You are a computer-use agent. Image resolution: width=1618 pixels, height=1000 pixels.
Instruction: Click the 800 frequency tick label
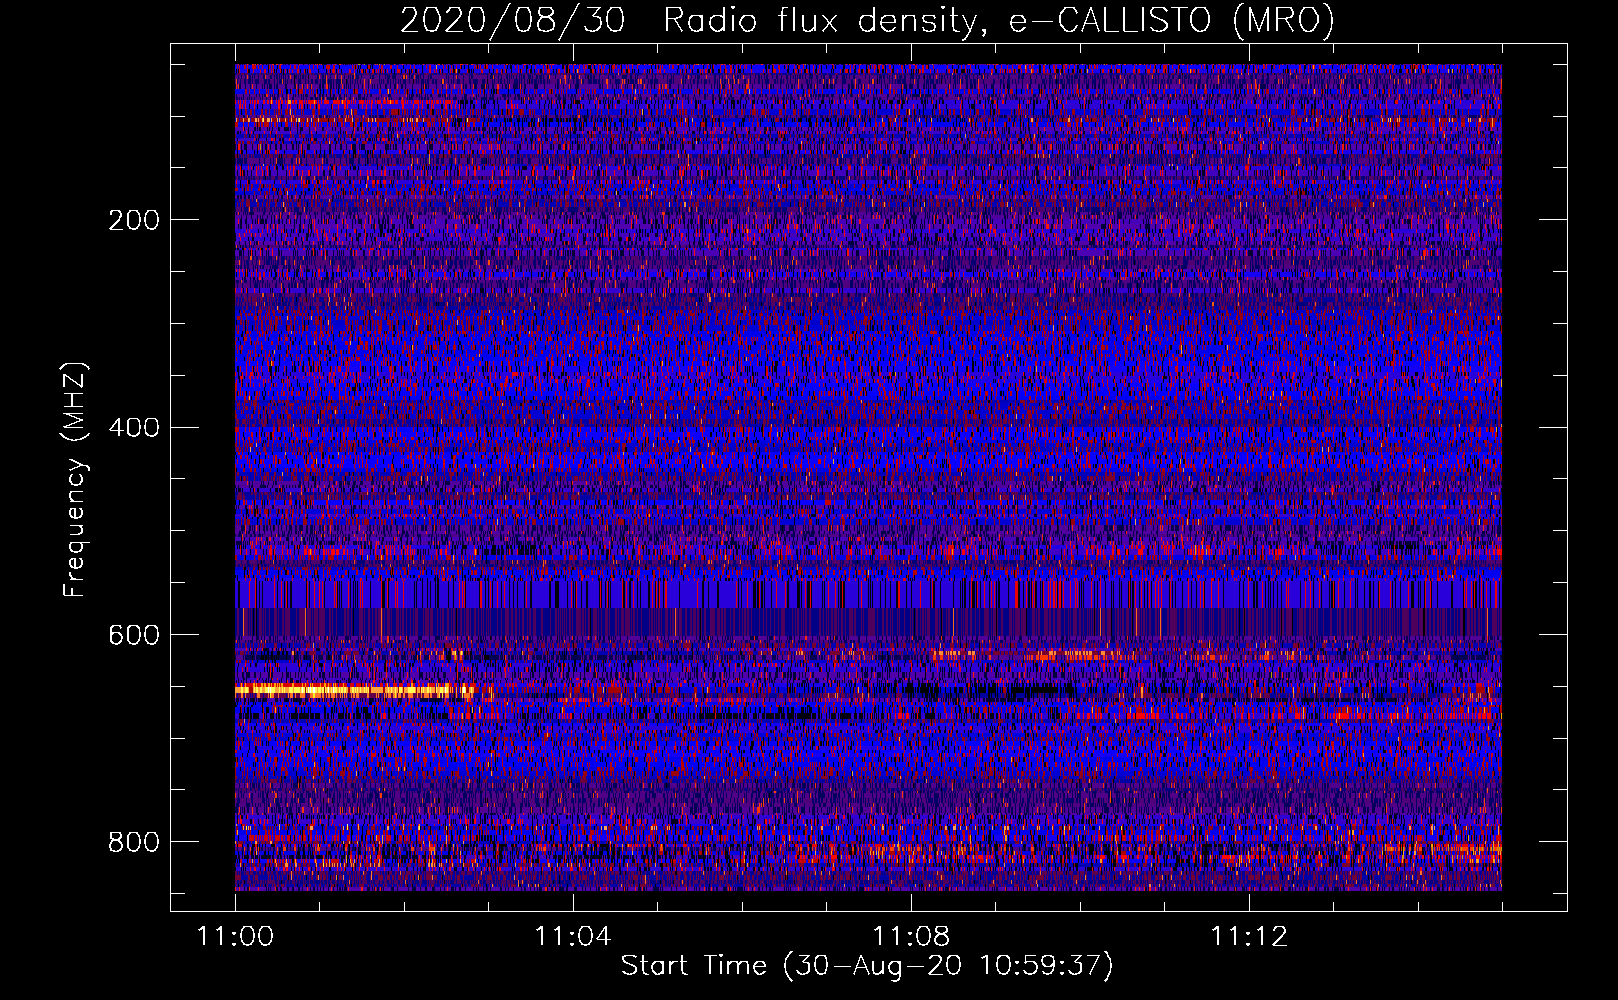point(134,842)
